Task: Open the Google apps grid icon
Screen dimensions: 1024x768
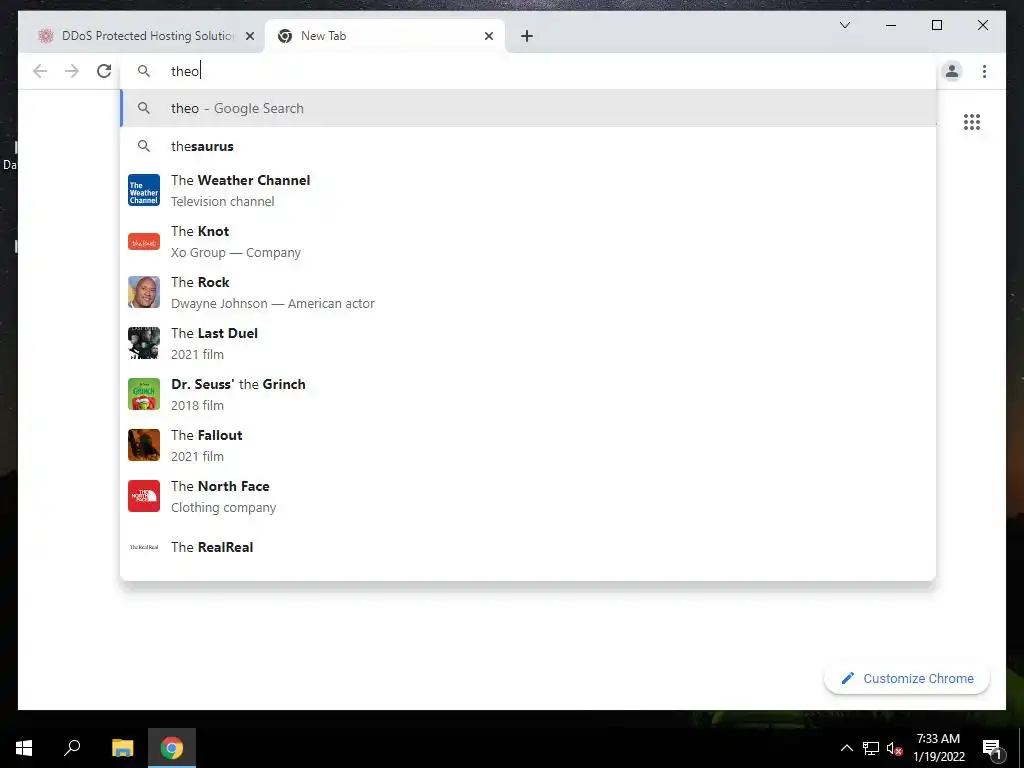Action: click(x=972, y=122)
